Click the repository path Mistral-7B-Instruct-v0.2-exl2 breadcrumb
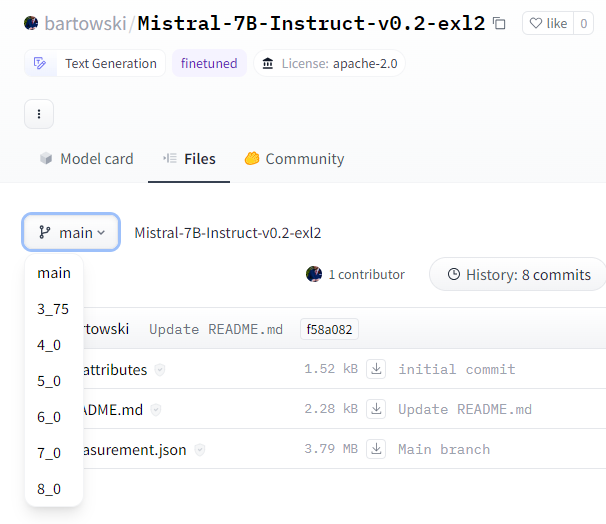Screen dimensions: 606x524 point(228,233)
